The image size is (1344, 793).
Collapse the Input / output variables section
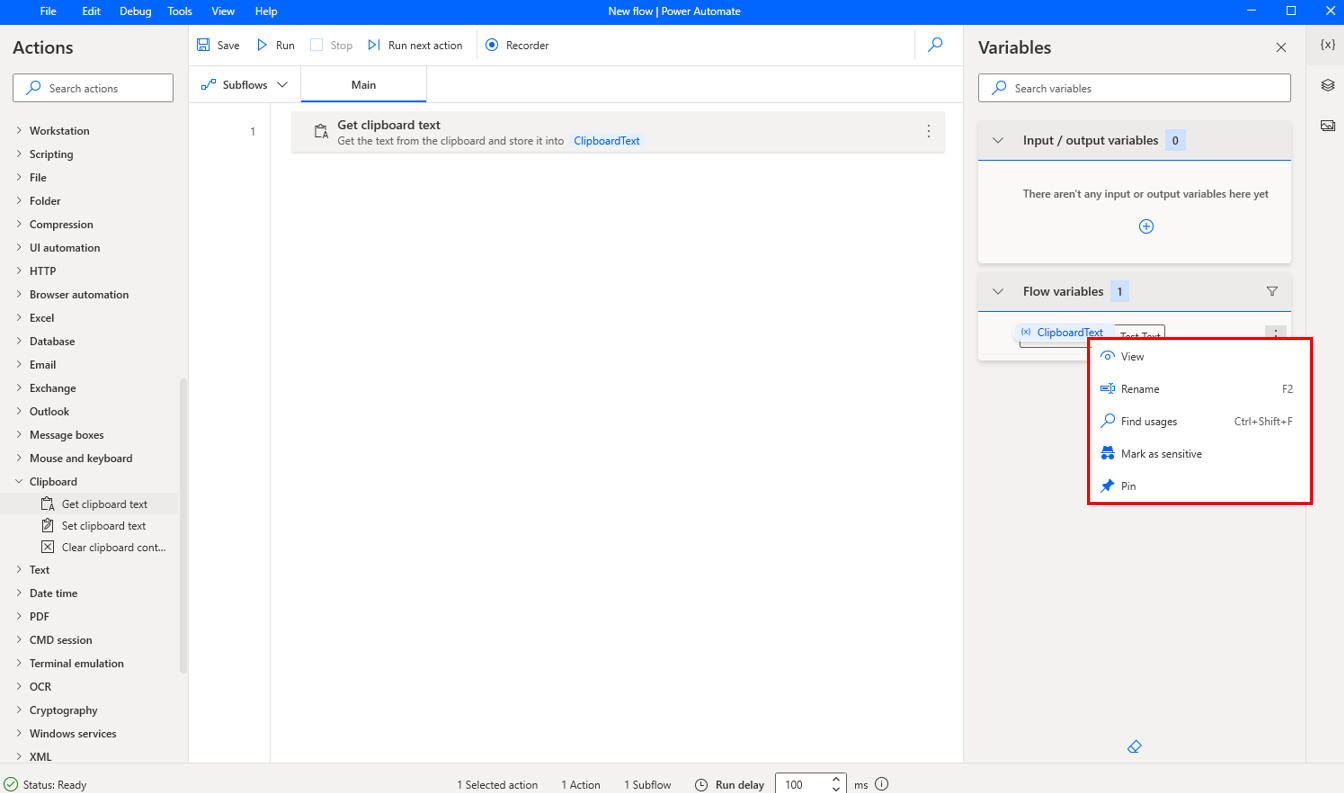997,140
